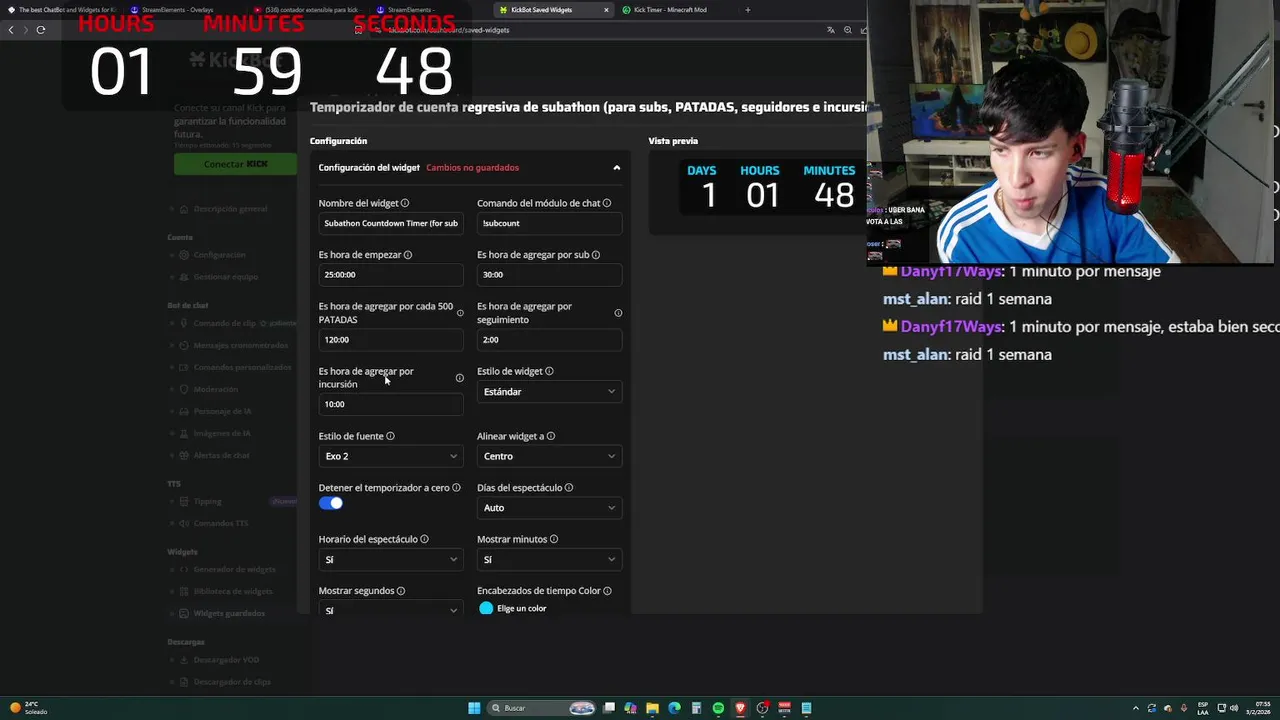Viewport: 1280px width, 720px height.
Task: Open the Horario del espectáculo dropdown
Action: (x=391, y=560)
